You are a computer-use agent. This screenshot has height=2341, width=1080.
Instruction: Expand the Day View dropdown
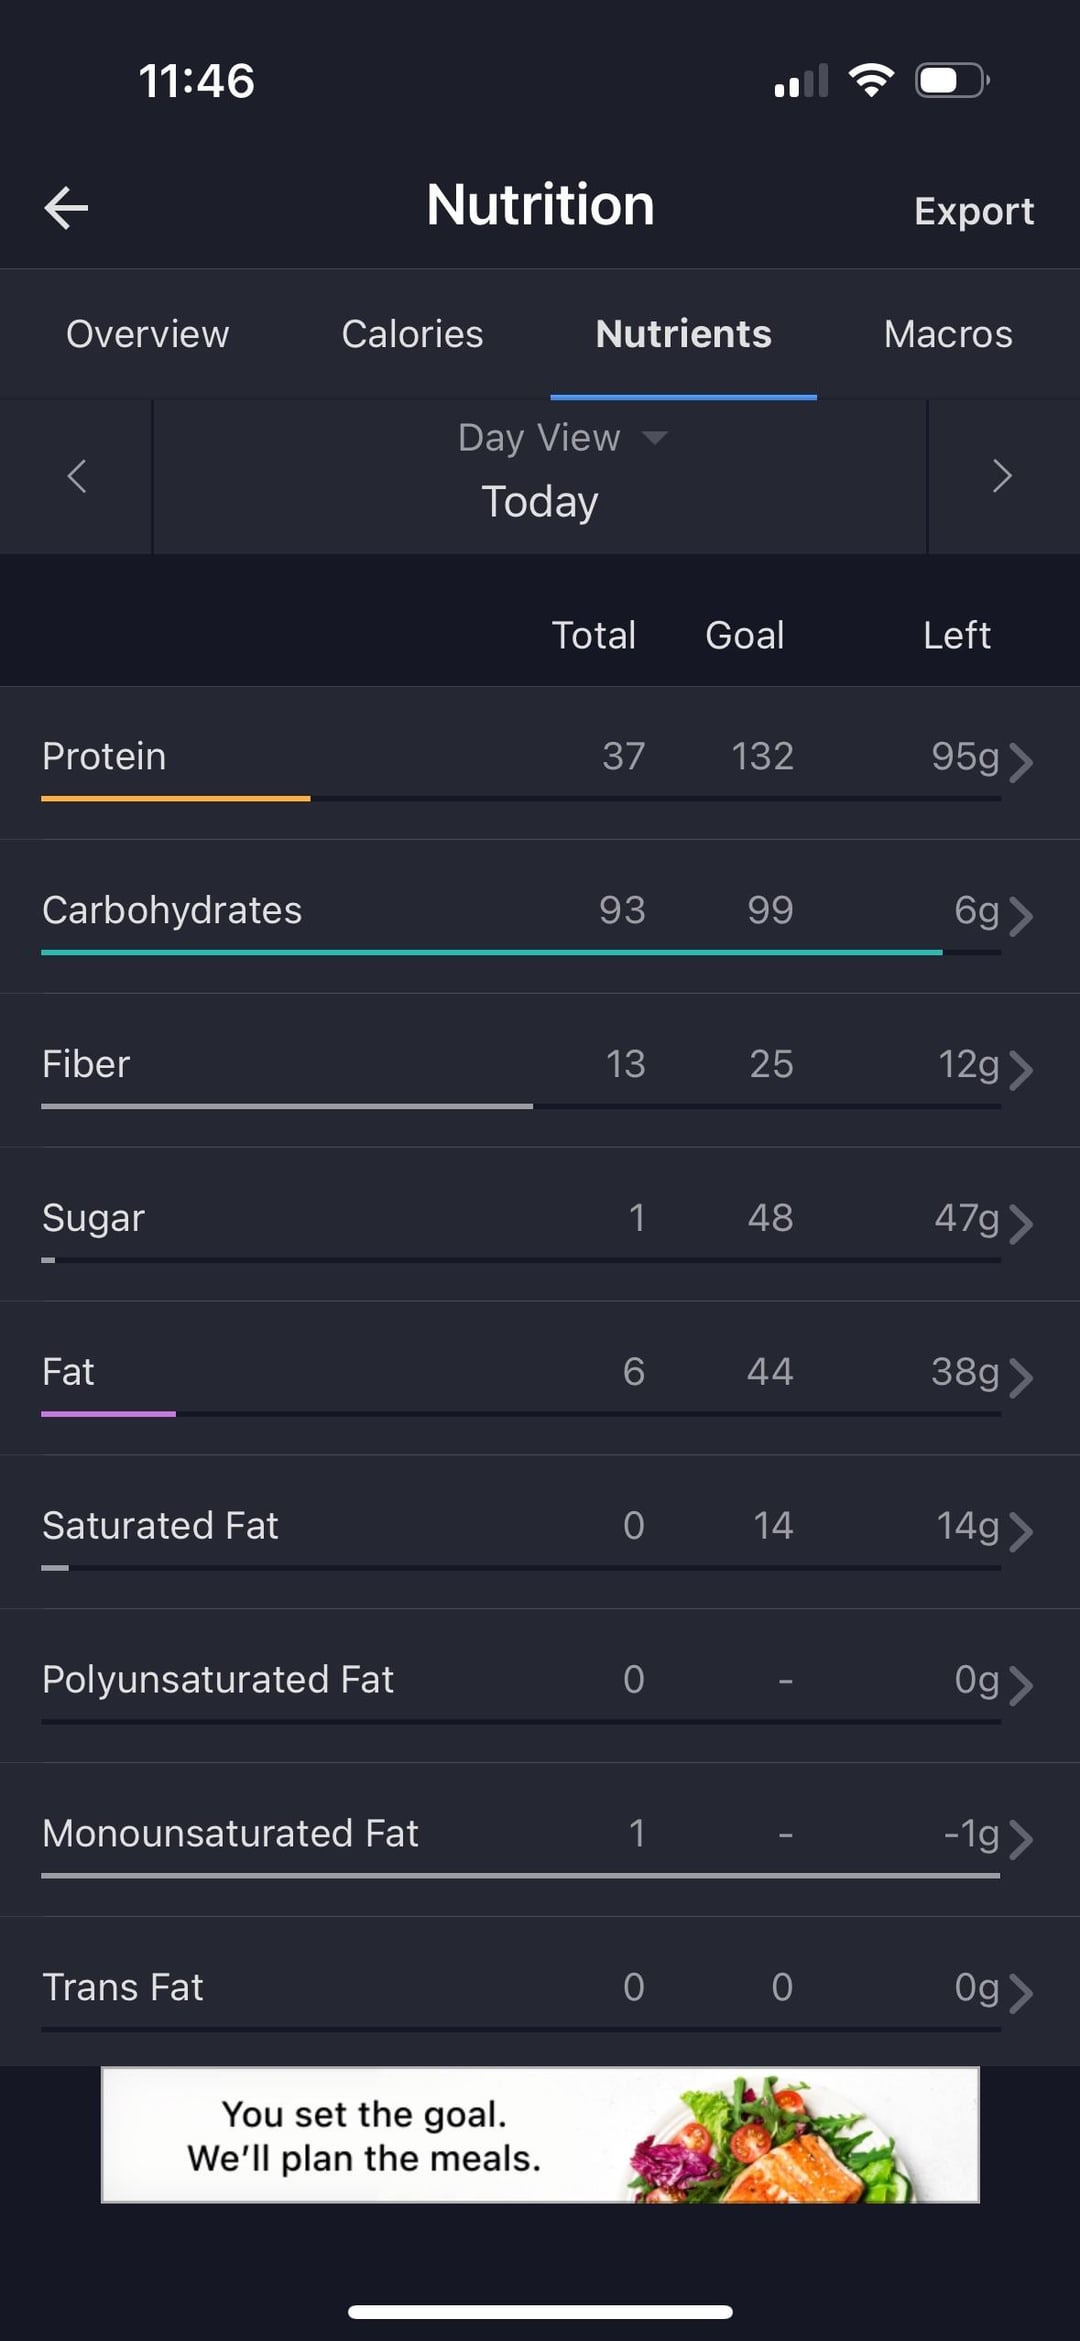tap(562, 438)
